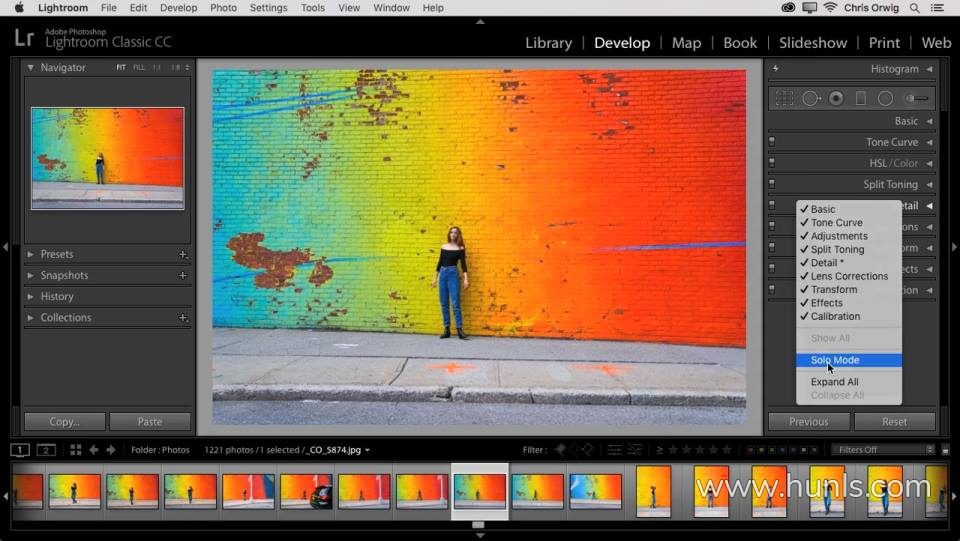Add a new preset with plus icon

[x=182, y=254]
